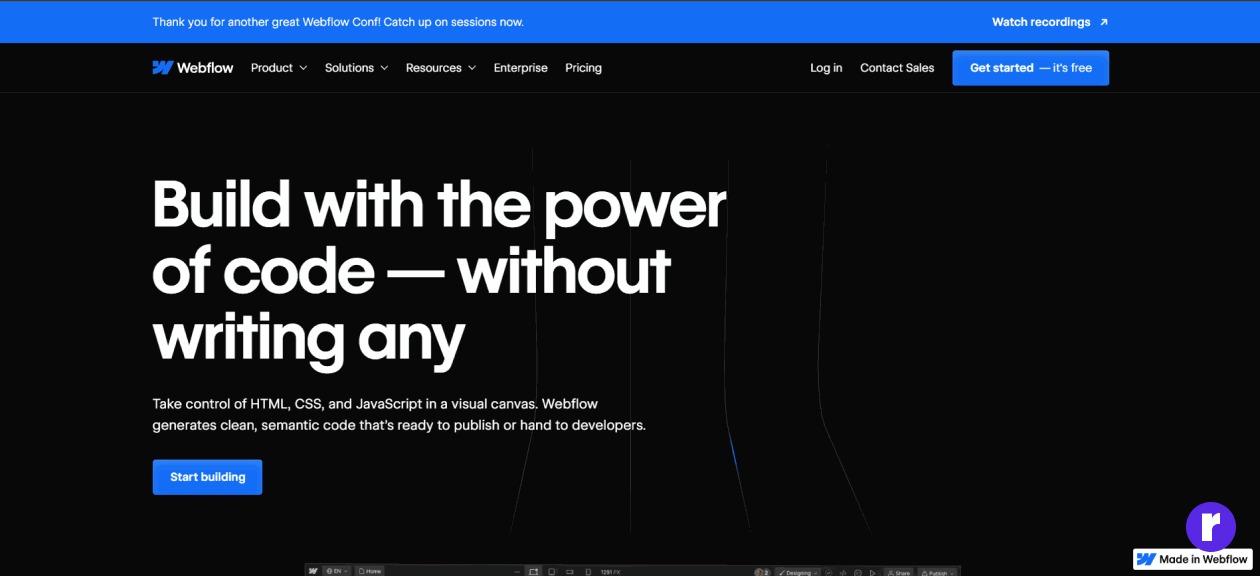Select the desktop breakpoint icon in Designer preview
Viewport: 1260px width, 576px height.
[x=534, y=572]
